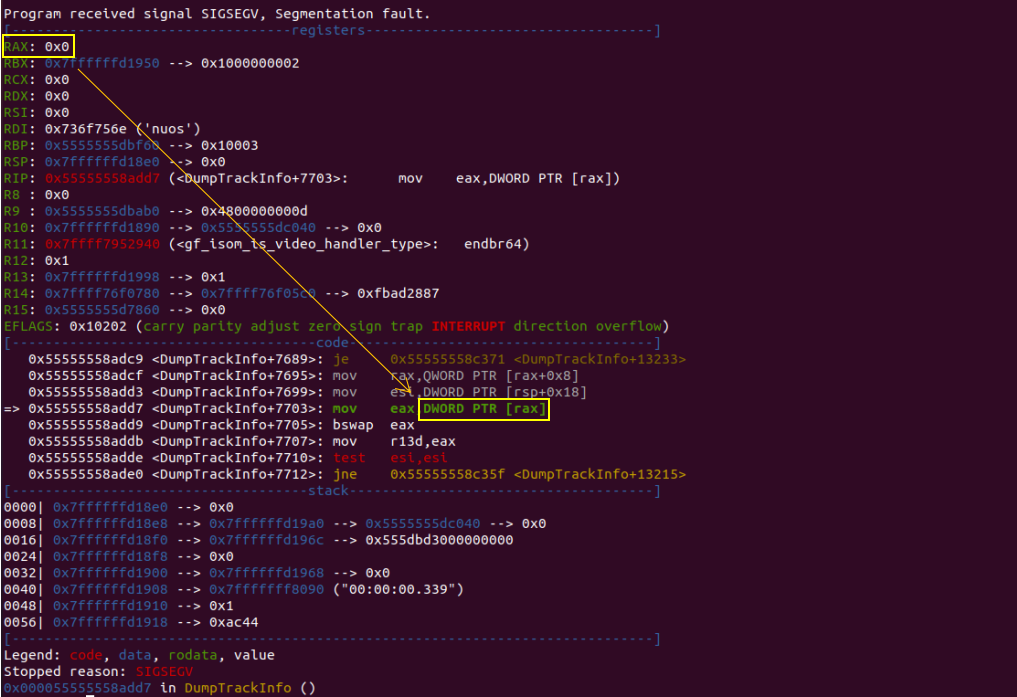Click the RDI value 0x736f756e

pos(86,129)
